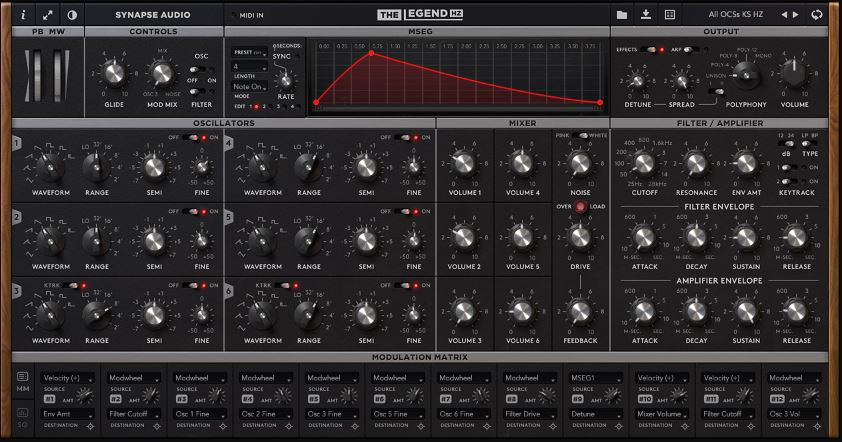Open the preset browser folder icon
Image resolution: width=842 pixels, height=442 pixels.
622,15
